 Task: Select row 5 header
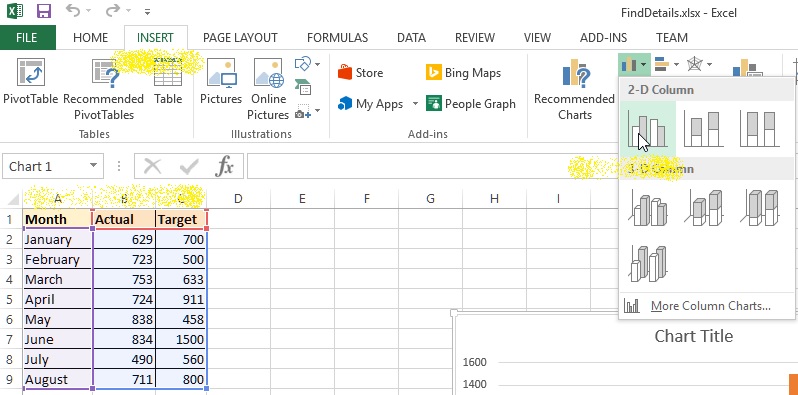click(9, 299)
